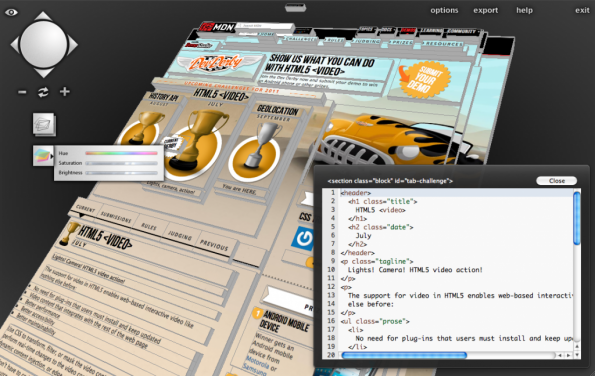
Task: Adjust the Saturation slider
Action: click(121, 163)
